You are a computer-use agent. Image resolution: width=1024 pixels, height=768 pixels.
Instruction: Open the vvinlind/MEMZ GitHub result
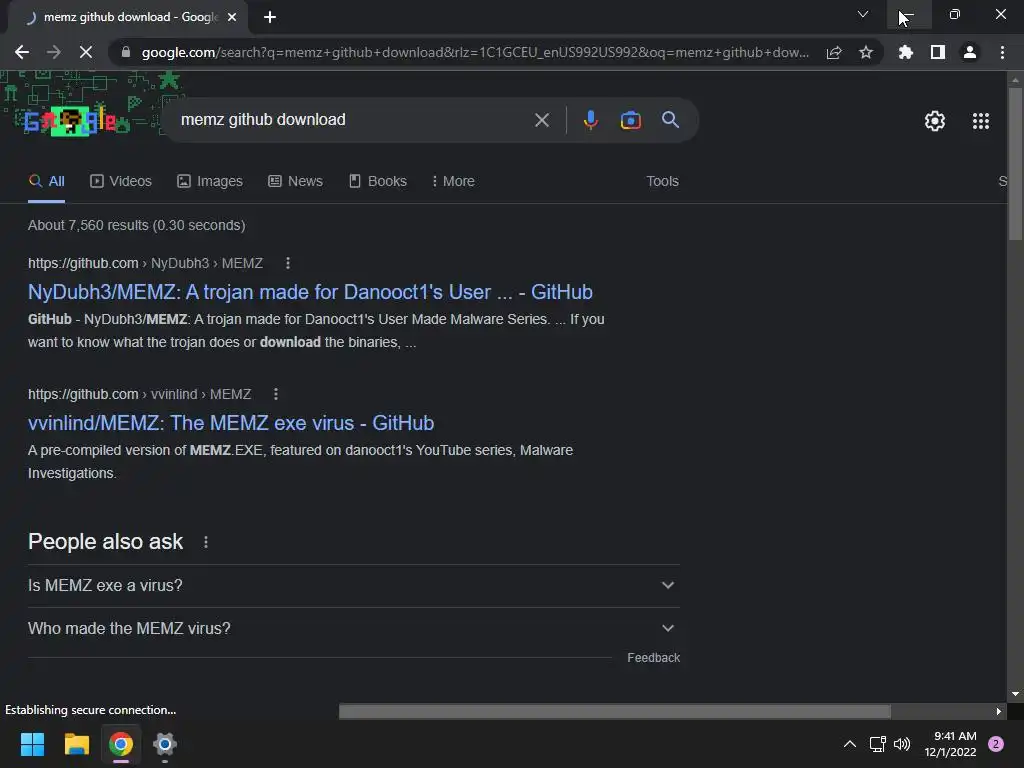point(231,423)
